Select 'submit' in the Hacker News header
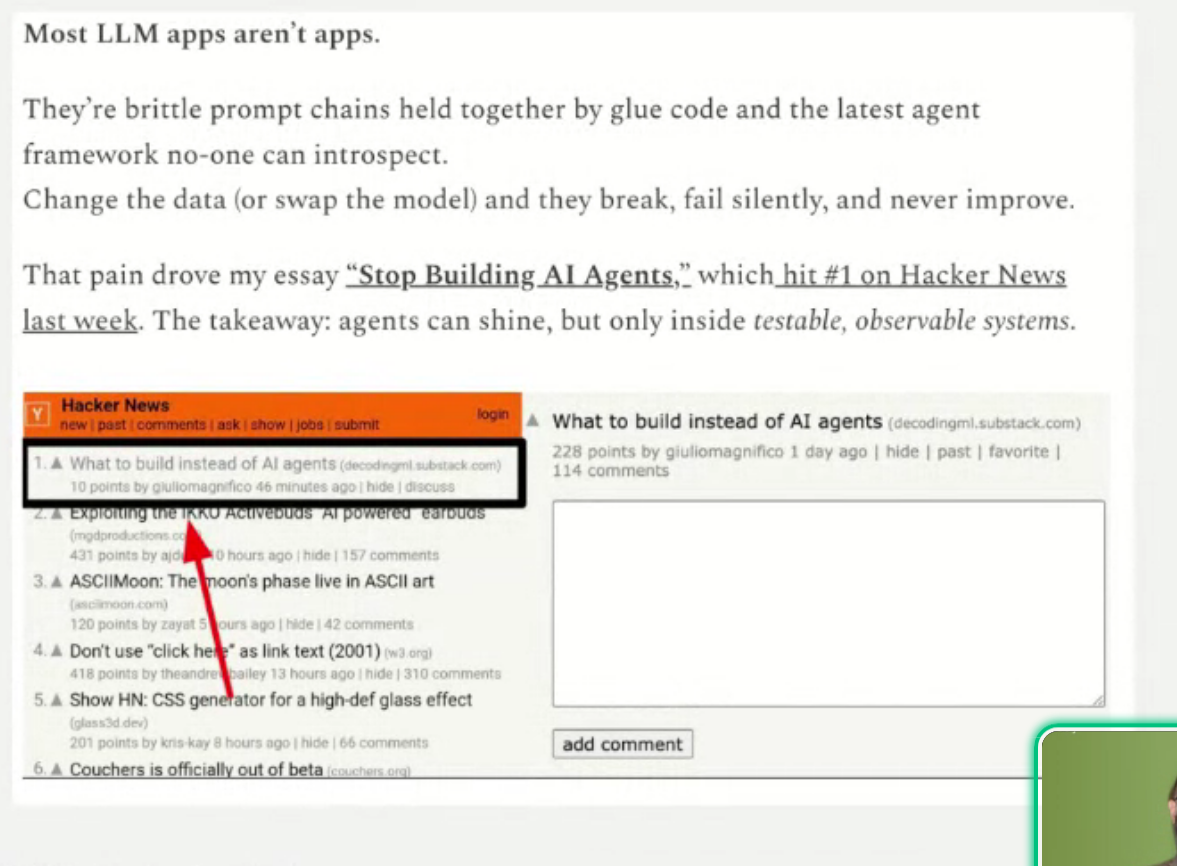1177x866 pixels. tap(357, 425)
